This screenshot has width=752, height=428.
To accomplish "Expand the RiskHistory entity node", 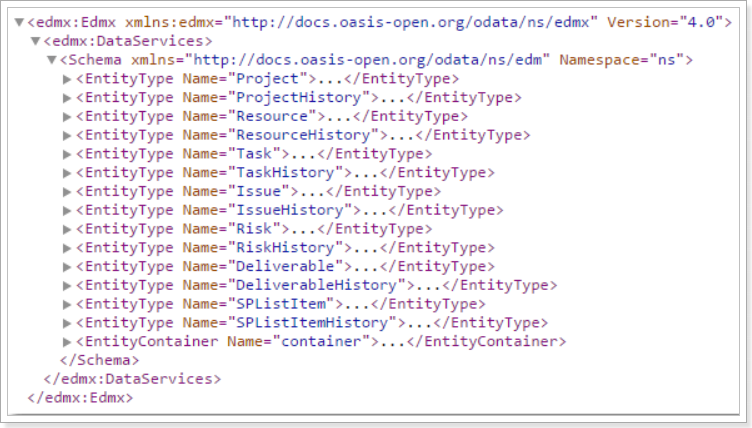I will [67, 248].
